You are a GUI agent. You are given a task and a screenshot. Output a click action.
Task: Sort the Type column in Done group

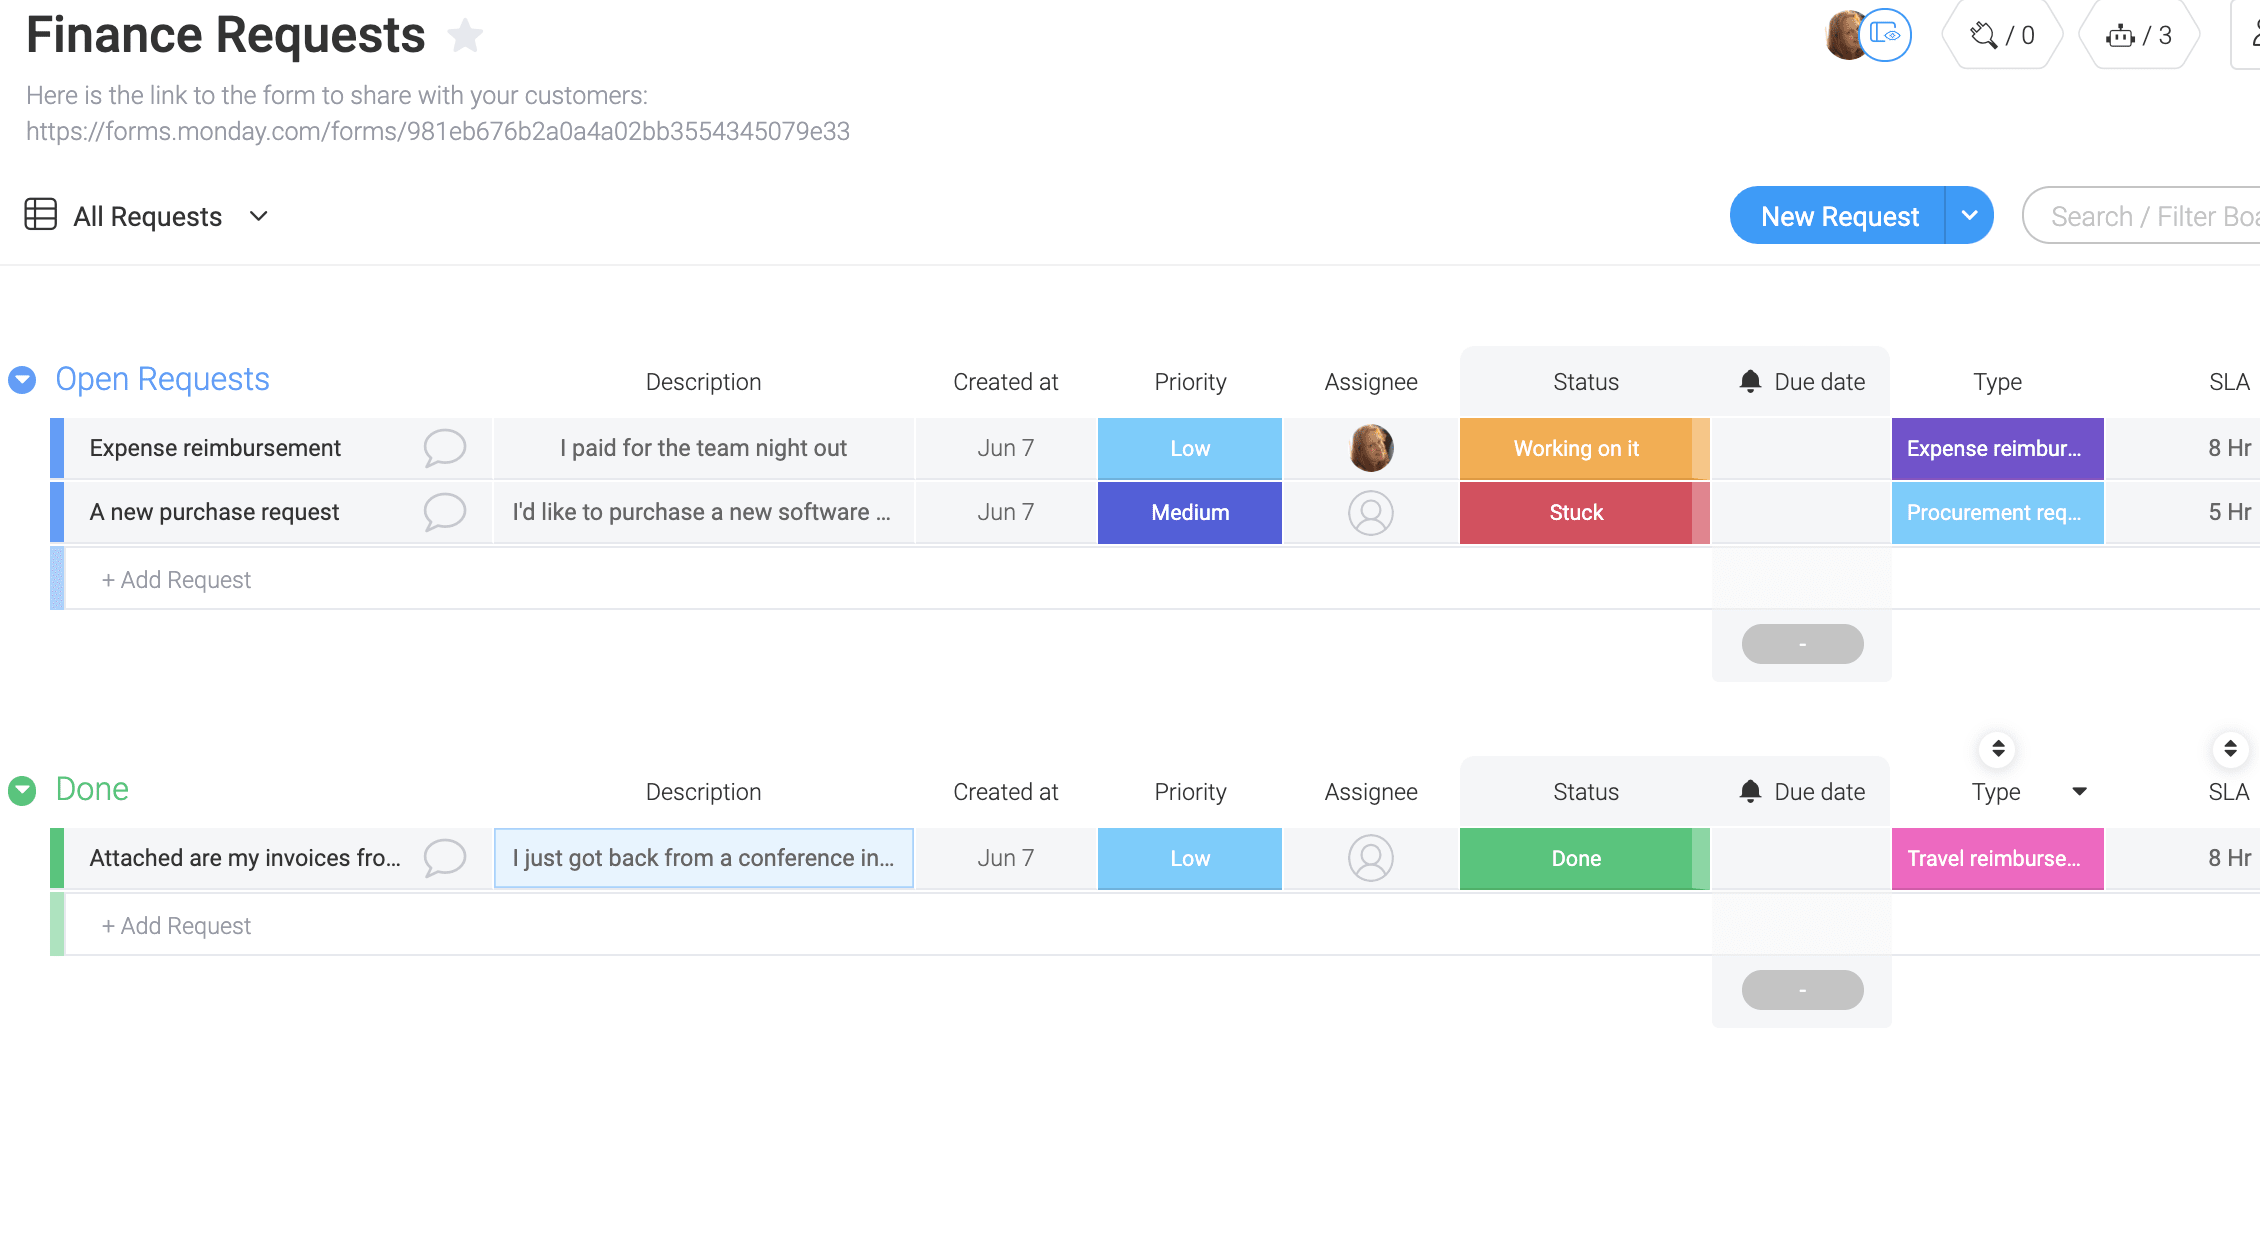click(1997, 748)
